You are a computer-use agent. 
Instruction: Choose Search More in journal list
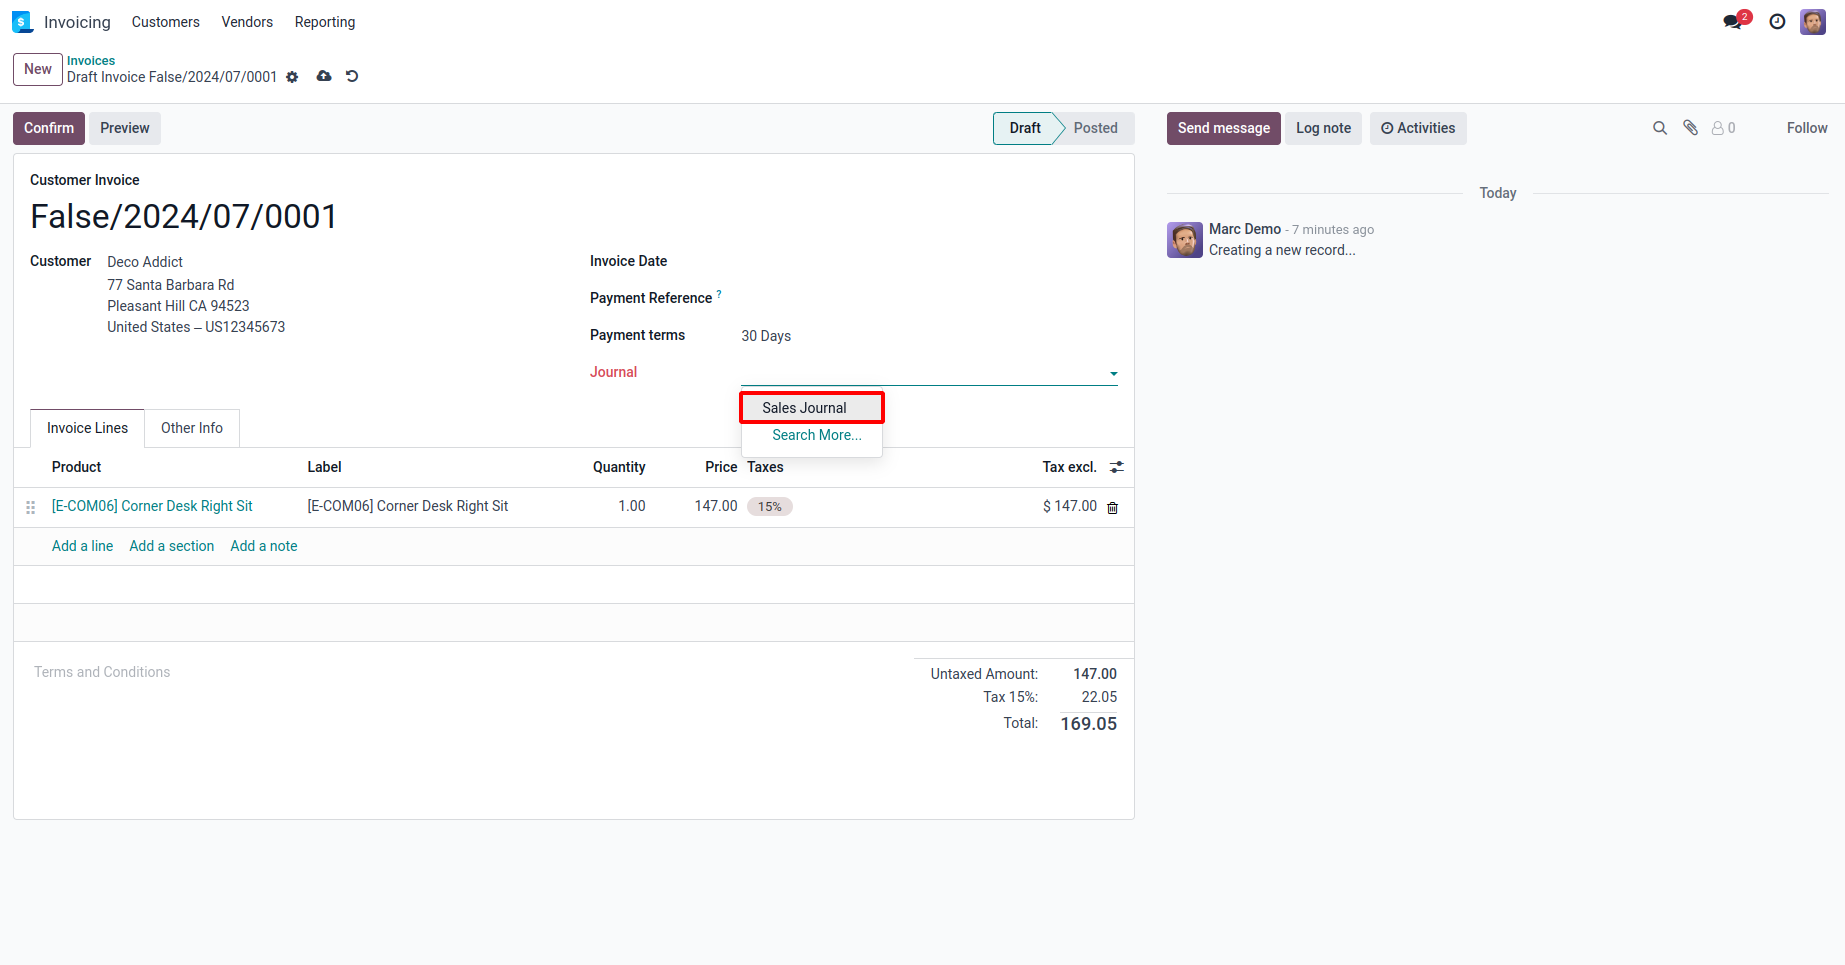coord(816,435)
